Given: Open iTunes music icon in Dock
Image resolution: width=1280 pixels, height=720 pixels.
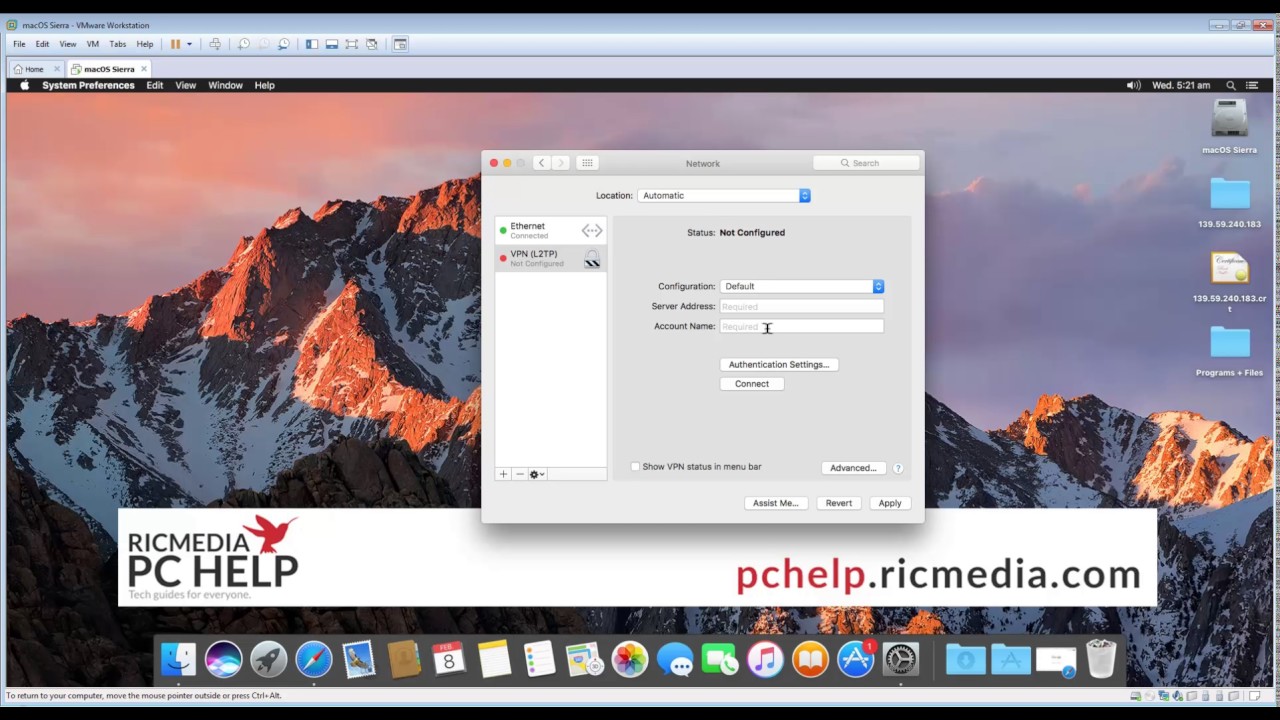Looking at the screenshot, I should [765, 660].
